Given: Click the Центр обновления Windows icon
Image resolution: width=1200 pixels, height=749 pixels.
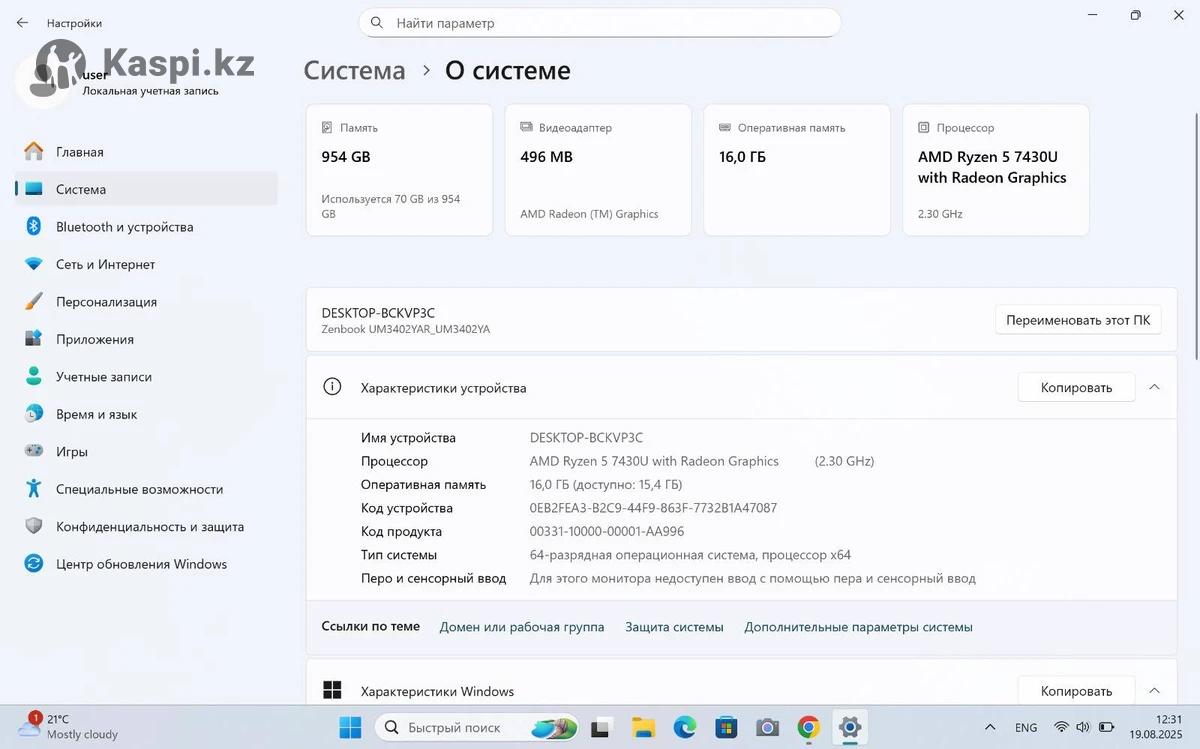Looking at the screenshot, I should click(34, 564).
